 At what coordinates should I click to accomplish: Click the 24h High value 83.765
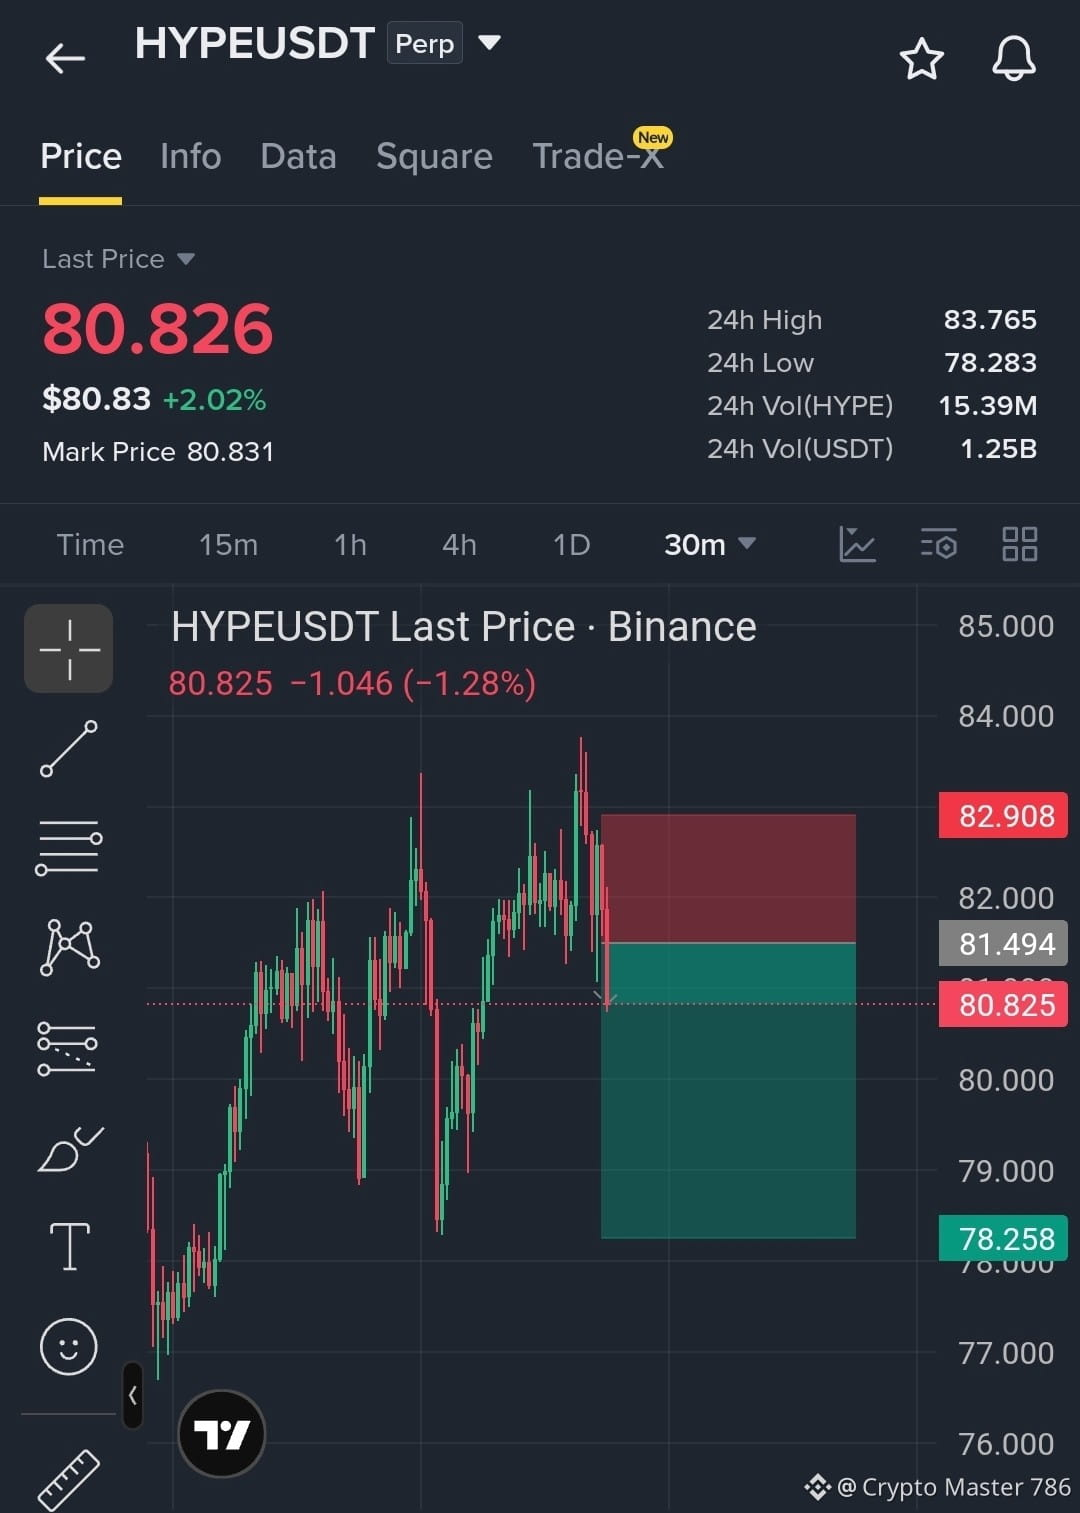click(990, 320)
